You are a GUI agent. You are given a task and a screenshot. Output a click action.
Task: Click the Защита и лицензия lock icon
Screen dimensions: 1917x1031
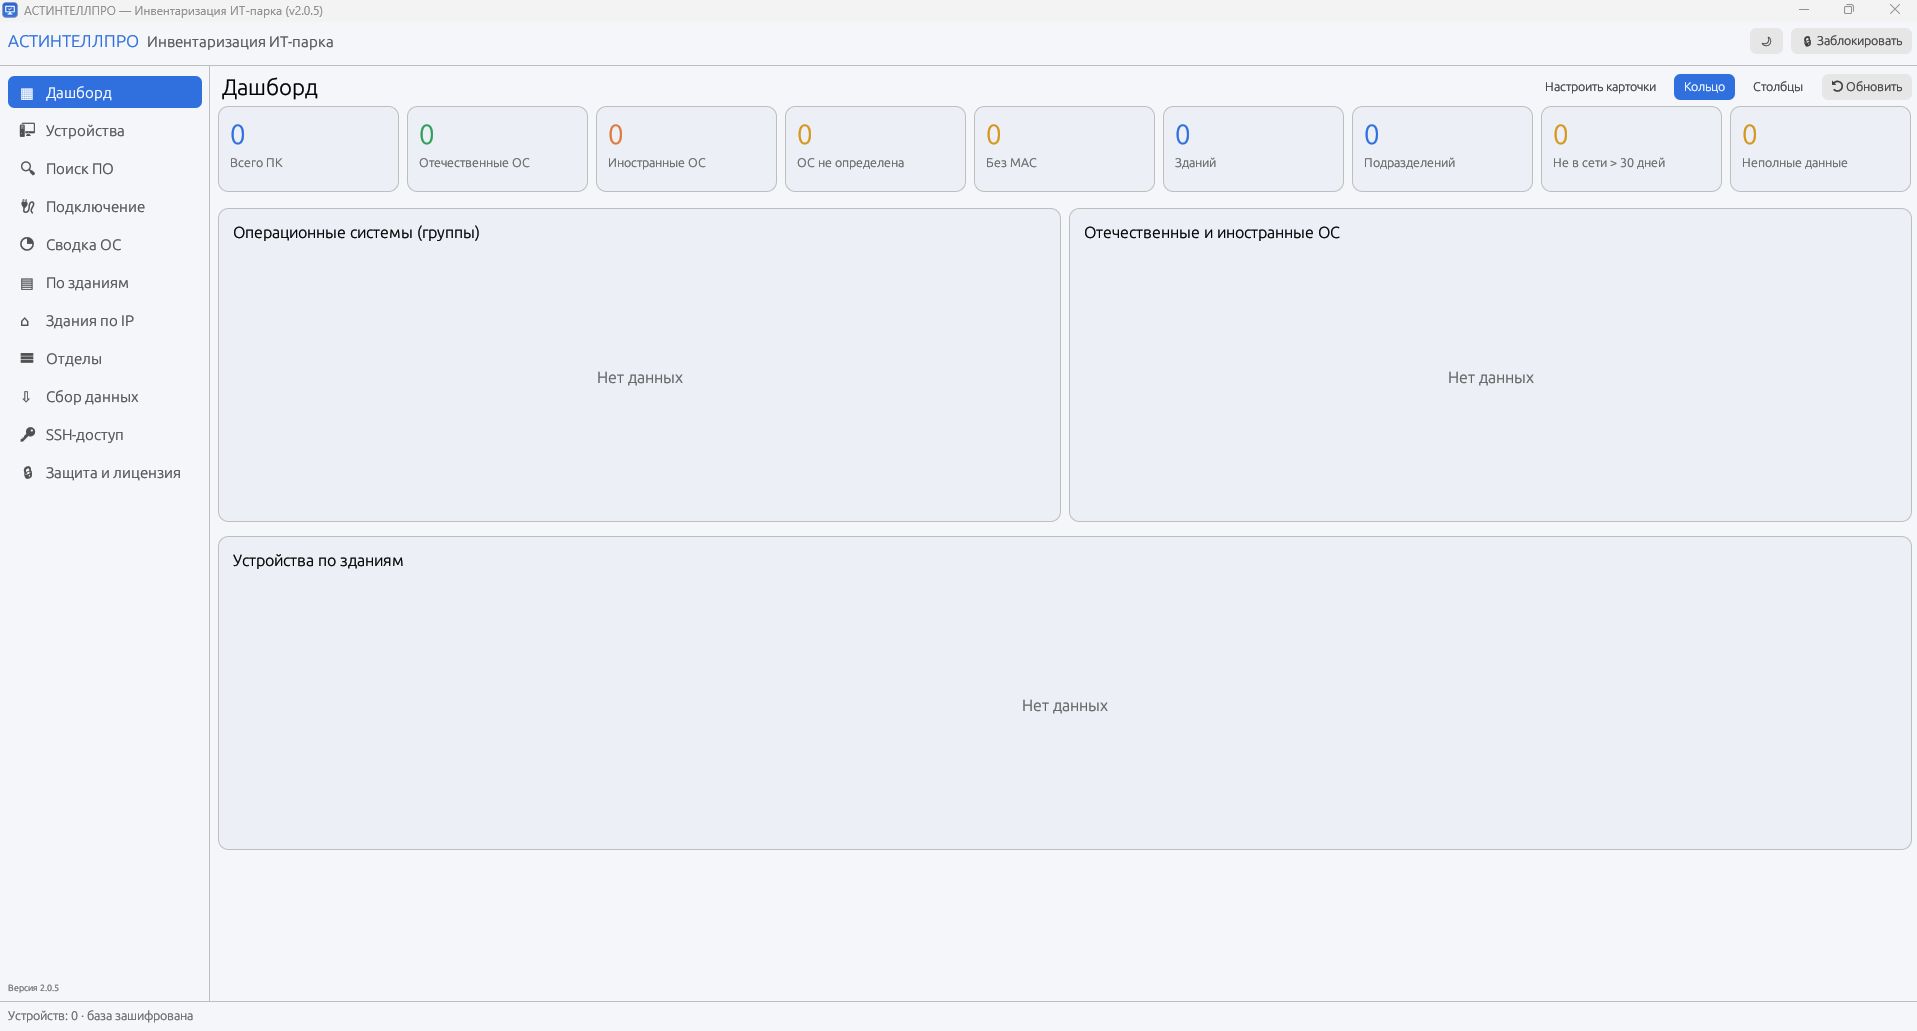click(x=27, y=473)
